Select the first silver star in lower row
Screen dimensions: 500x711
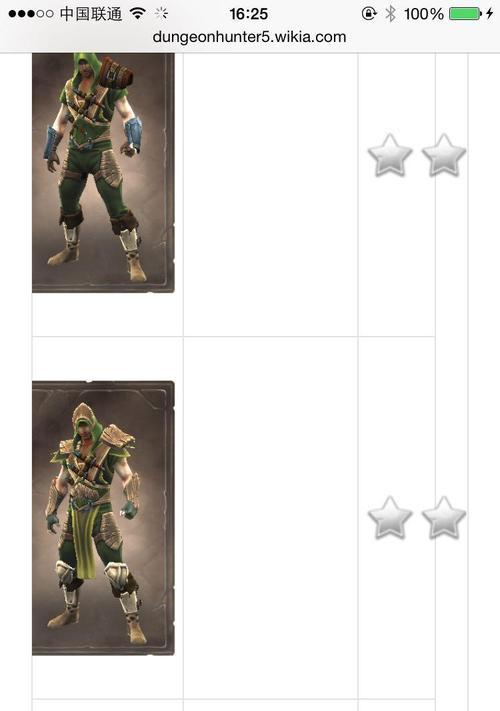point(390,517)
